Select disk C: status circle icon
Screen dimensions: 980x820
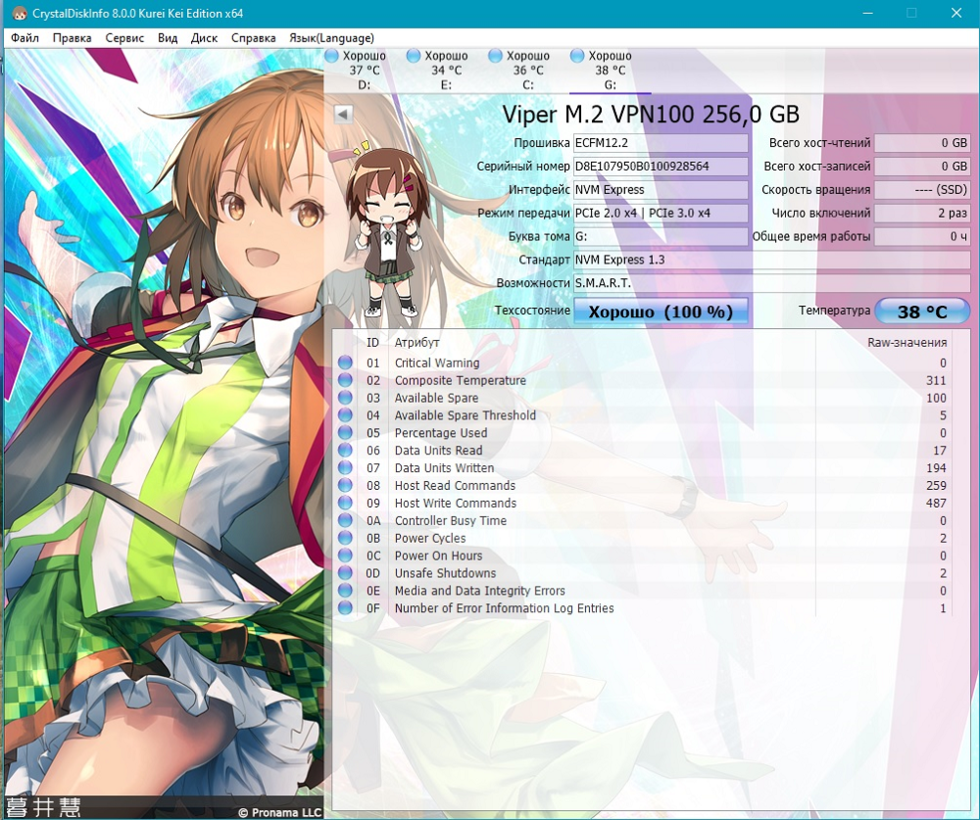(495, 56)
